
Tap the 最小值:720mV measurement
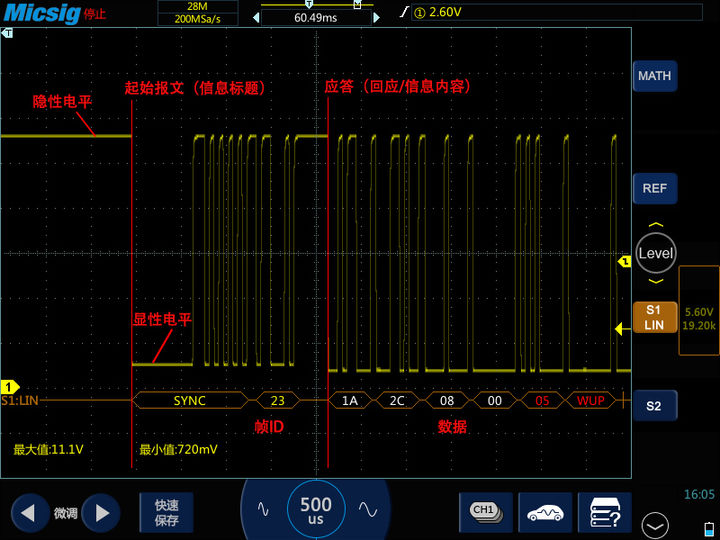point(178,449)
